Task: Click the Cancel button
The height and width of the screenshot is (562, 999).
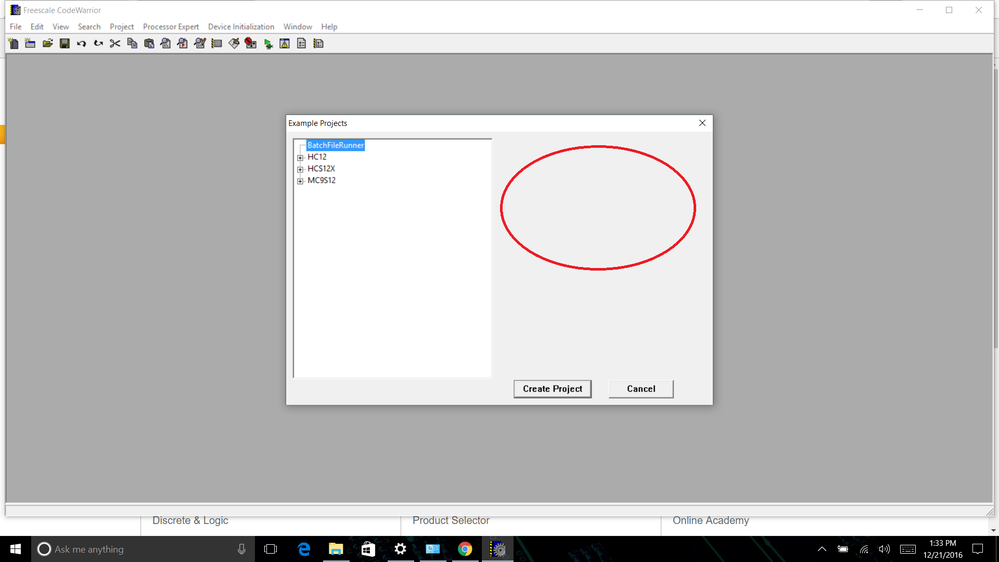Action: pos(641,389)
